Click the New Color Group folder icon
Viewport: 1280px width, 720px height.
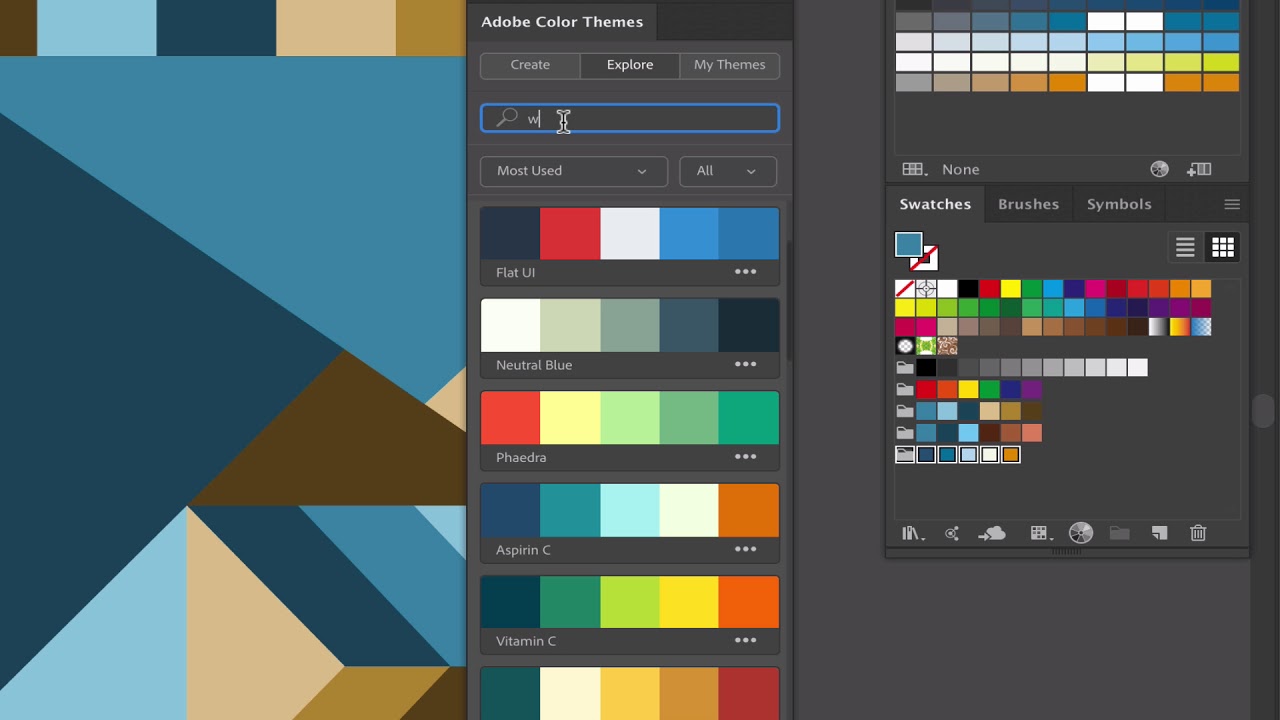pos(1119,534)
